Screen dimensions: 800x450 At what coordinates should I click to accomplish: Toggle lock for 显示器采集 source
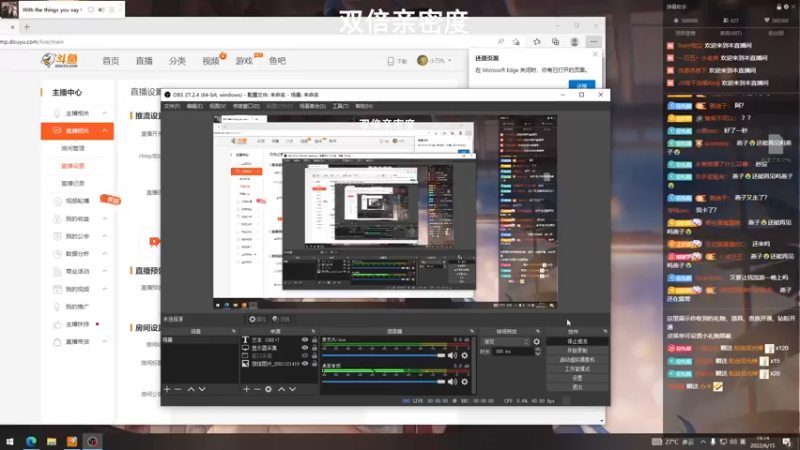[x=314, y=348]
